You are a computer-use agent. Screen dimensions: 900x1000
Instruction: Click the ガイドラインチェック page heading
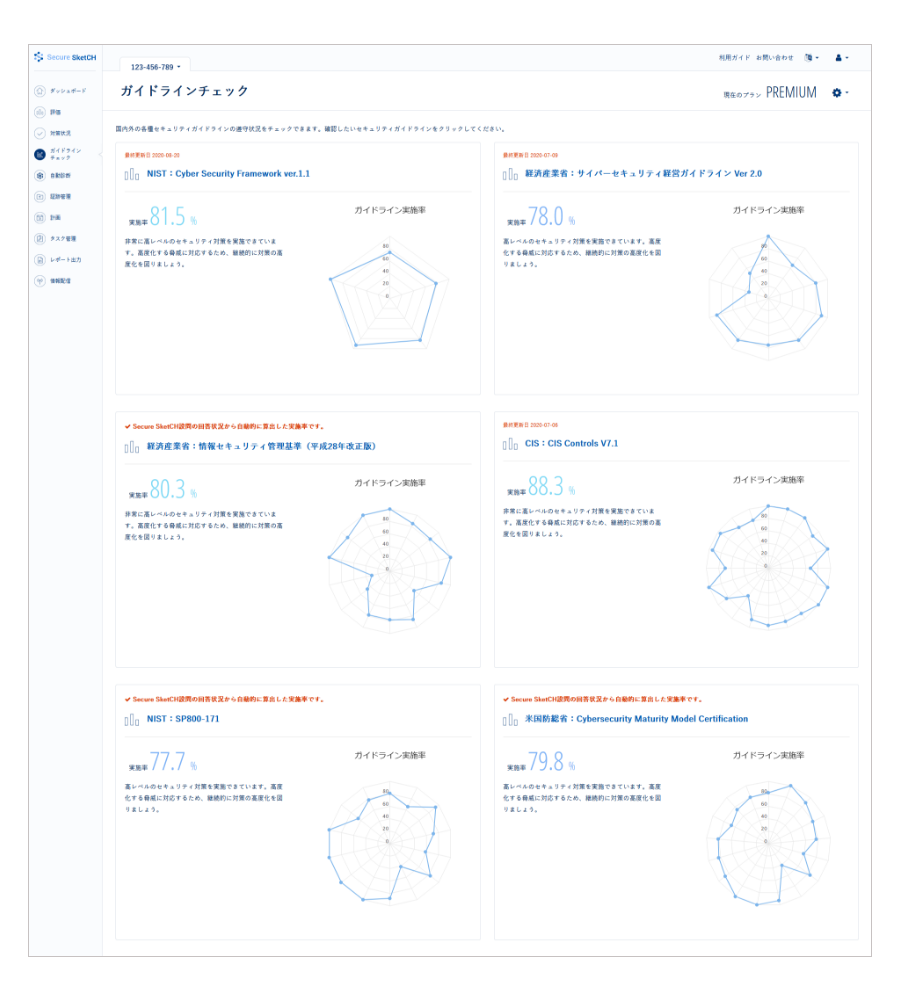[x=184, y=91]
